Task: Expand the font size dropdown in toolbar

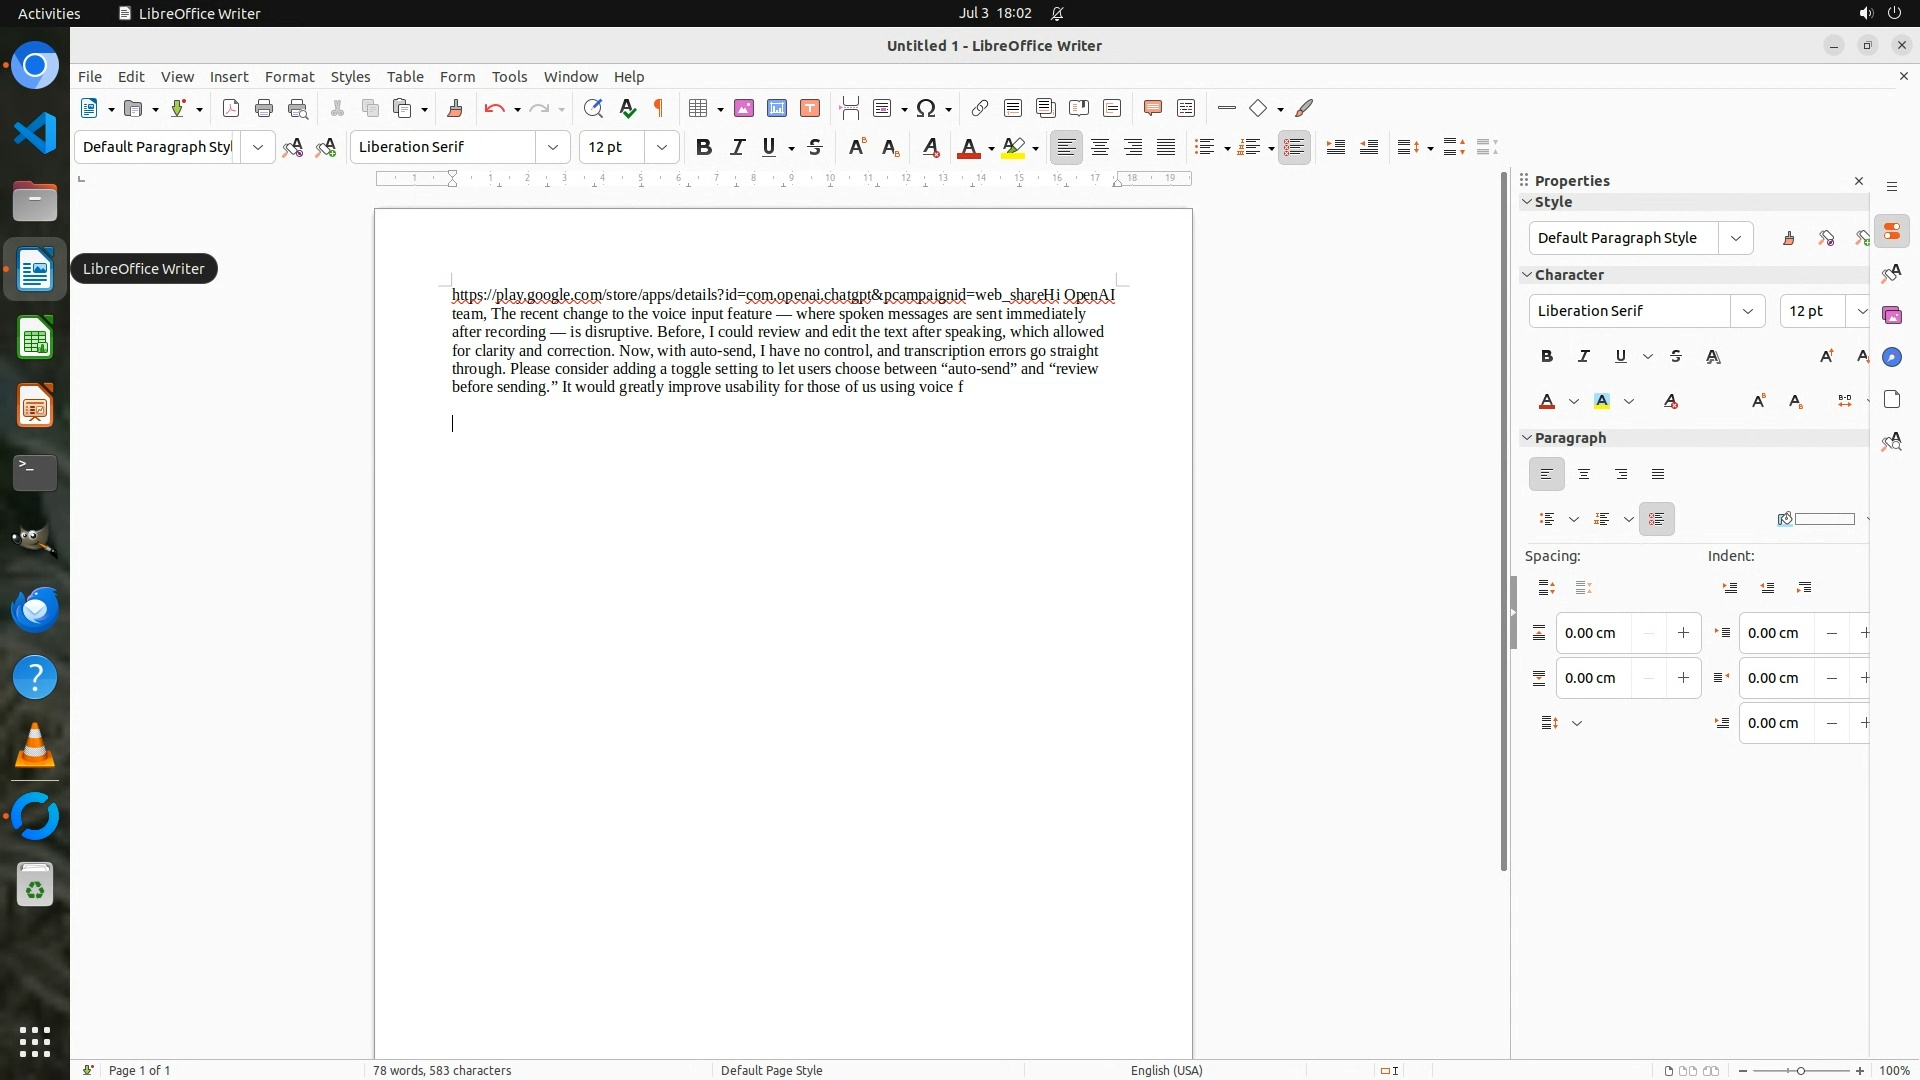Action: (661, 147)
